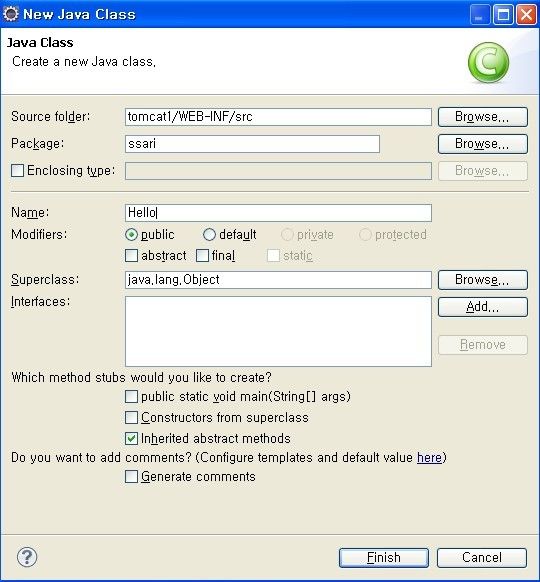Click the 'Which method stubs' question text
The width and height of the screenshot is (540, 582).
click(141, 377)
